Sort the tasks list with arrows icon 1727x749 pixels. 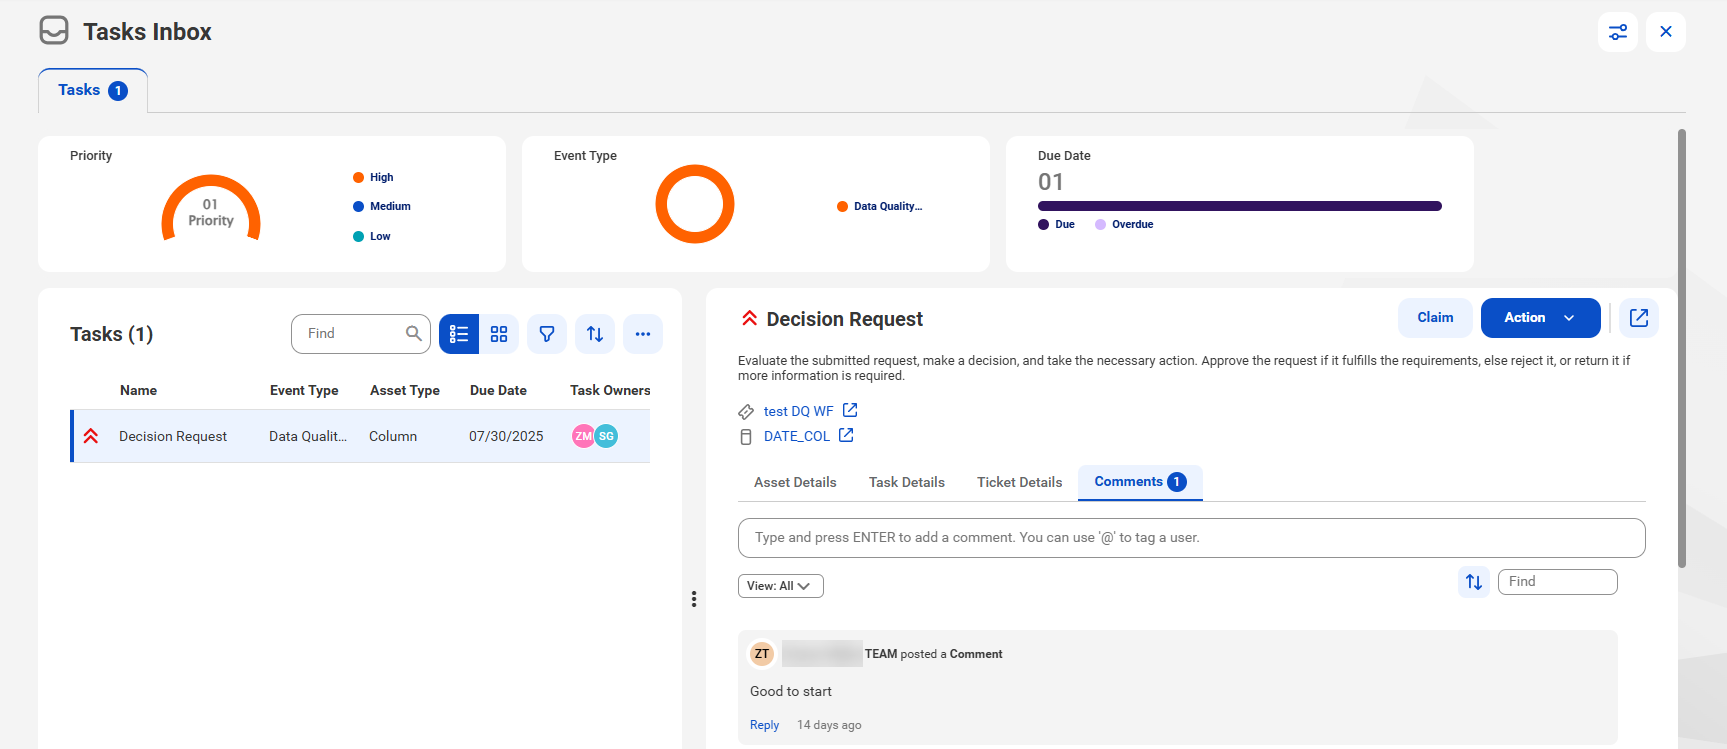tap(595, 334)
